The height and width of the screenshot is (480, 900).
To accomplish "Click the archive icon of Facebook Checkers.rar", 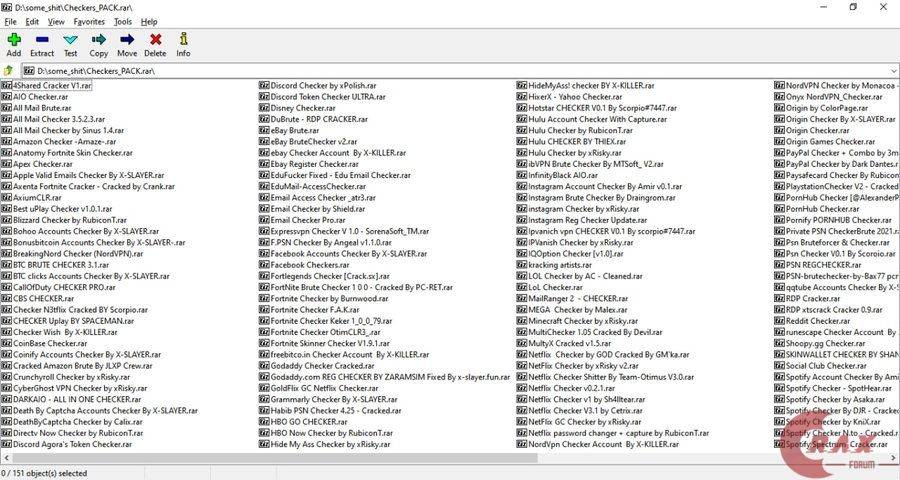I will 264,265.
